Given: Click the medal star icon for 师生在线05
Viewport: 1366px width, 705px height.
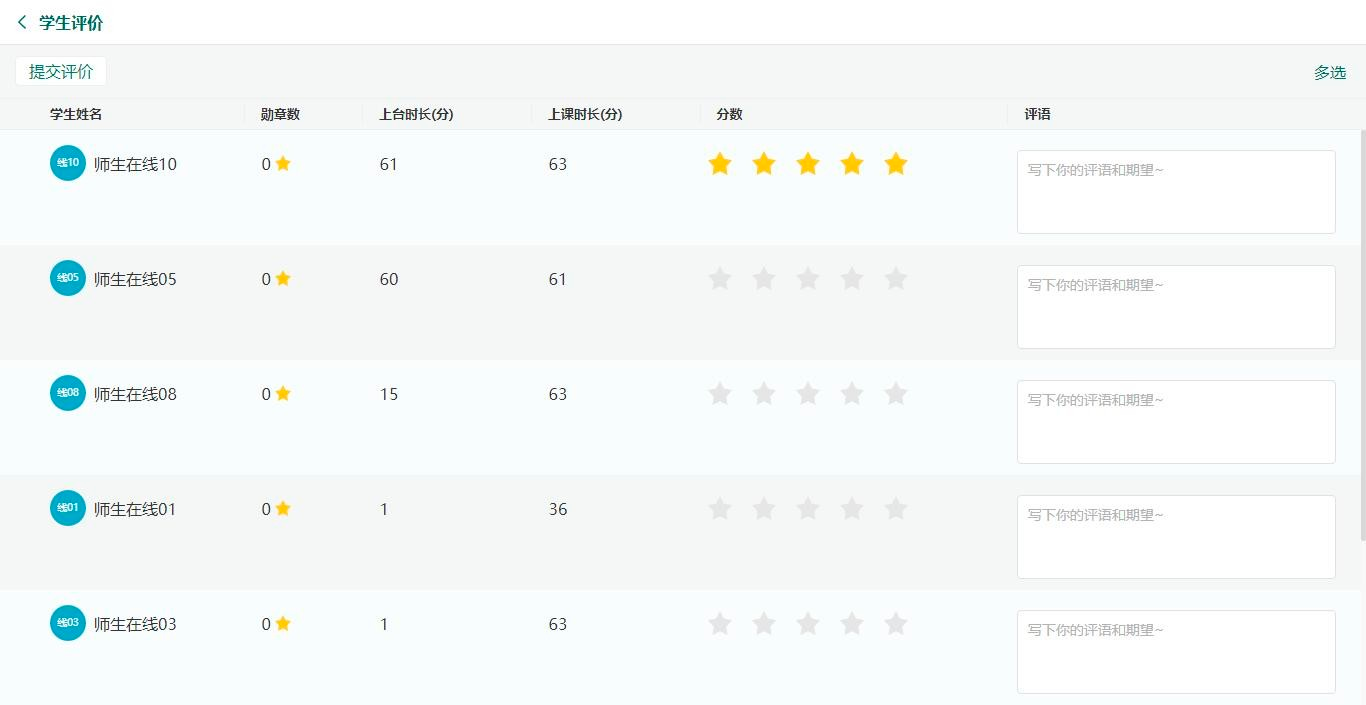Looking at the screenshot, I should point(283,278).
